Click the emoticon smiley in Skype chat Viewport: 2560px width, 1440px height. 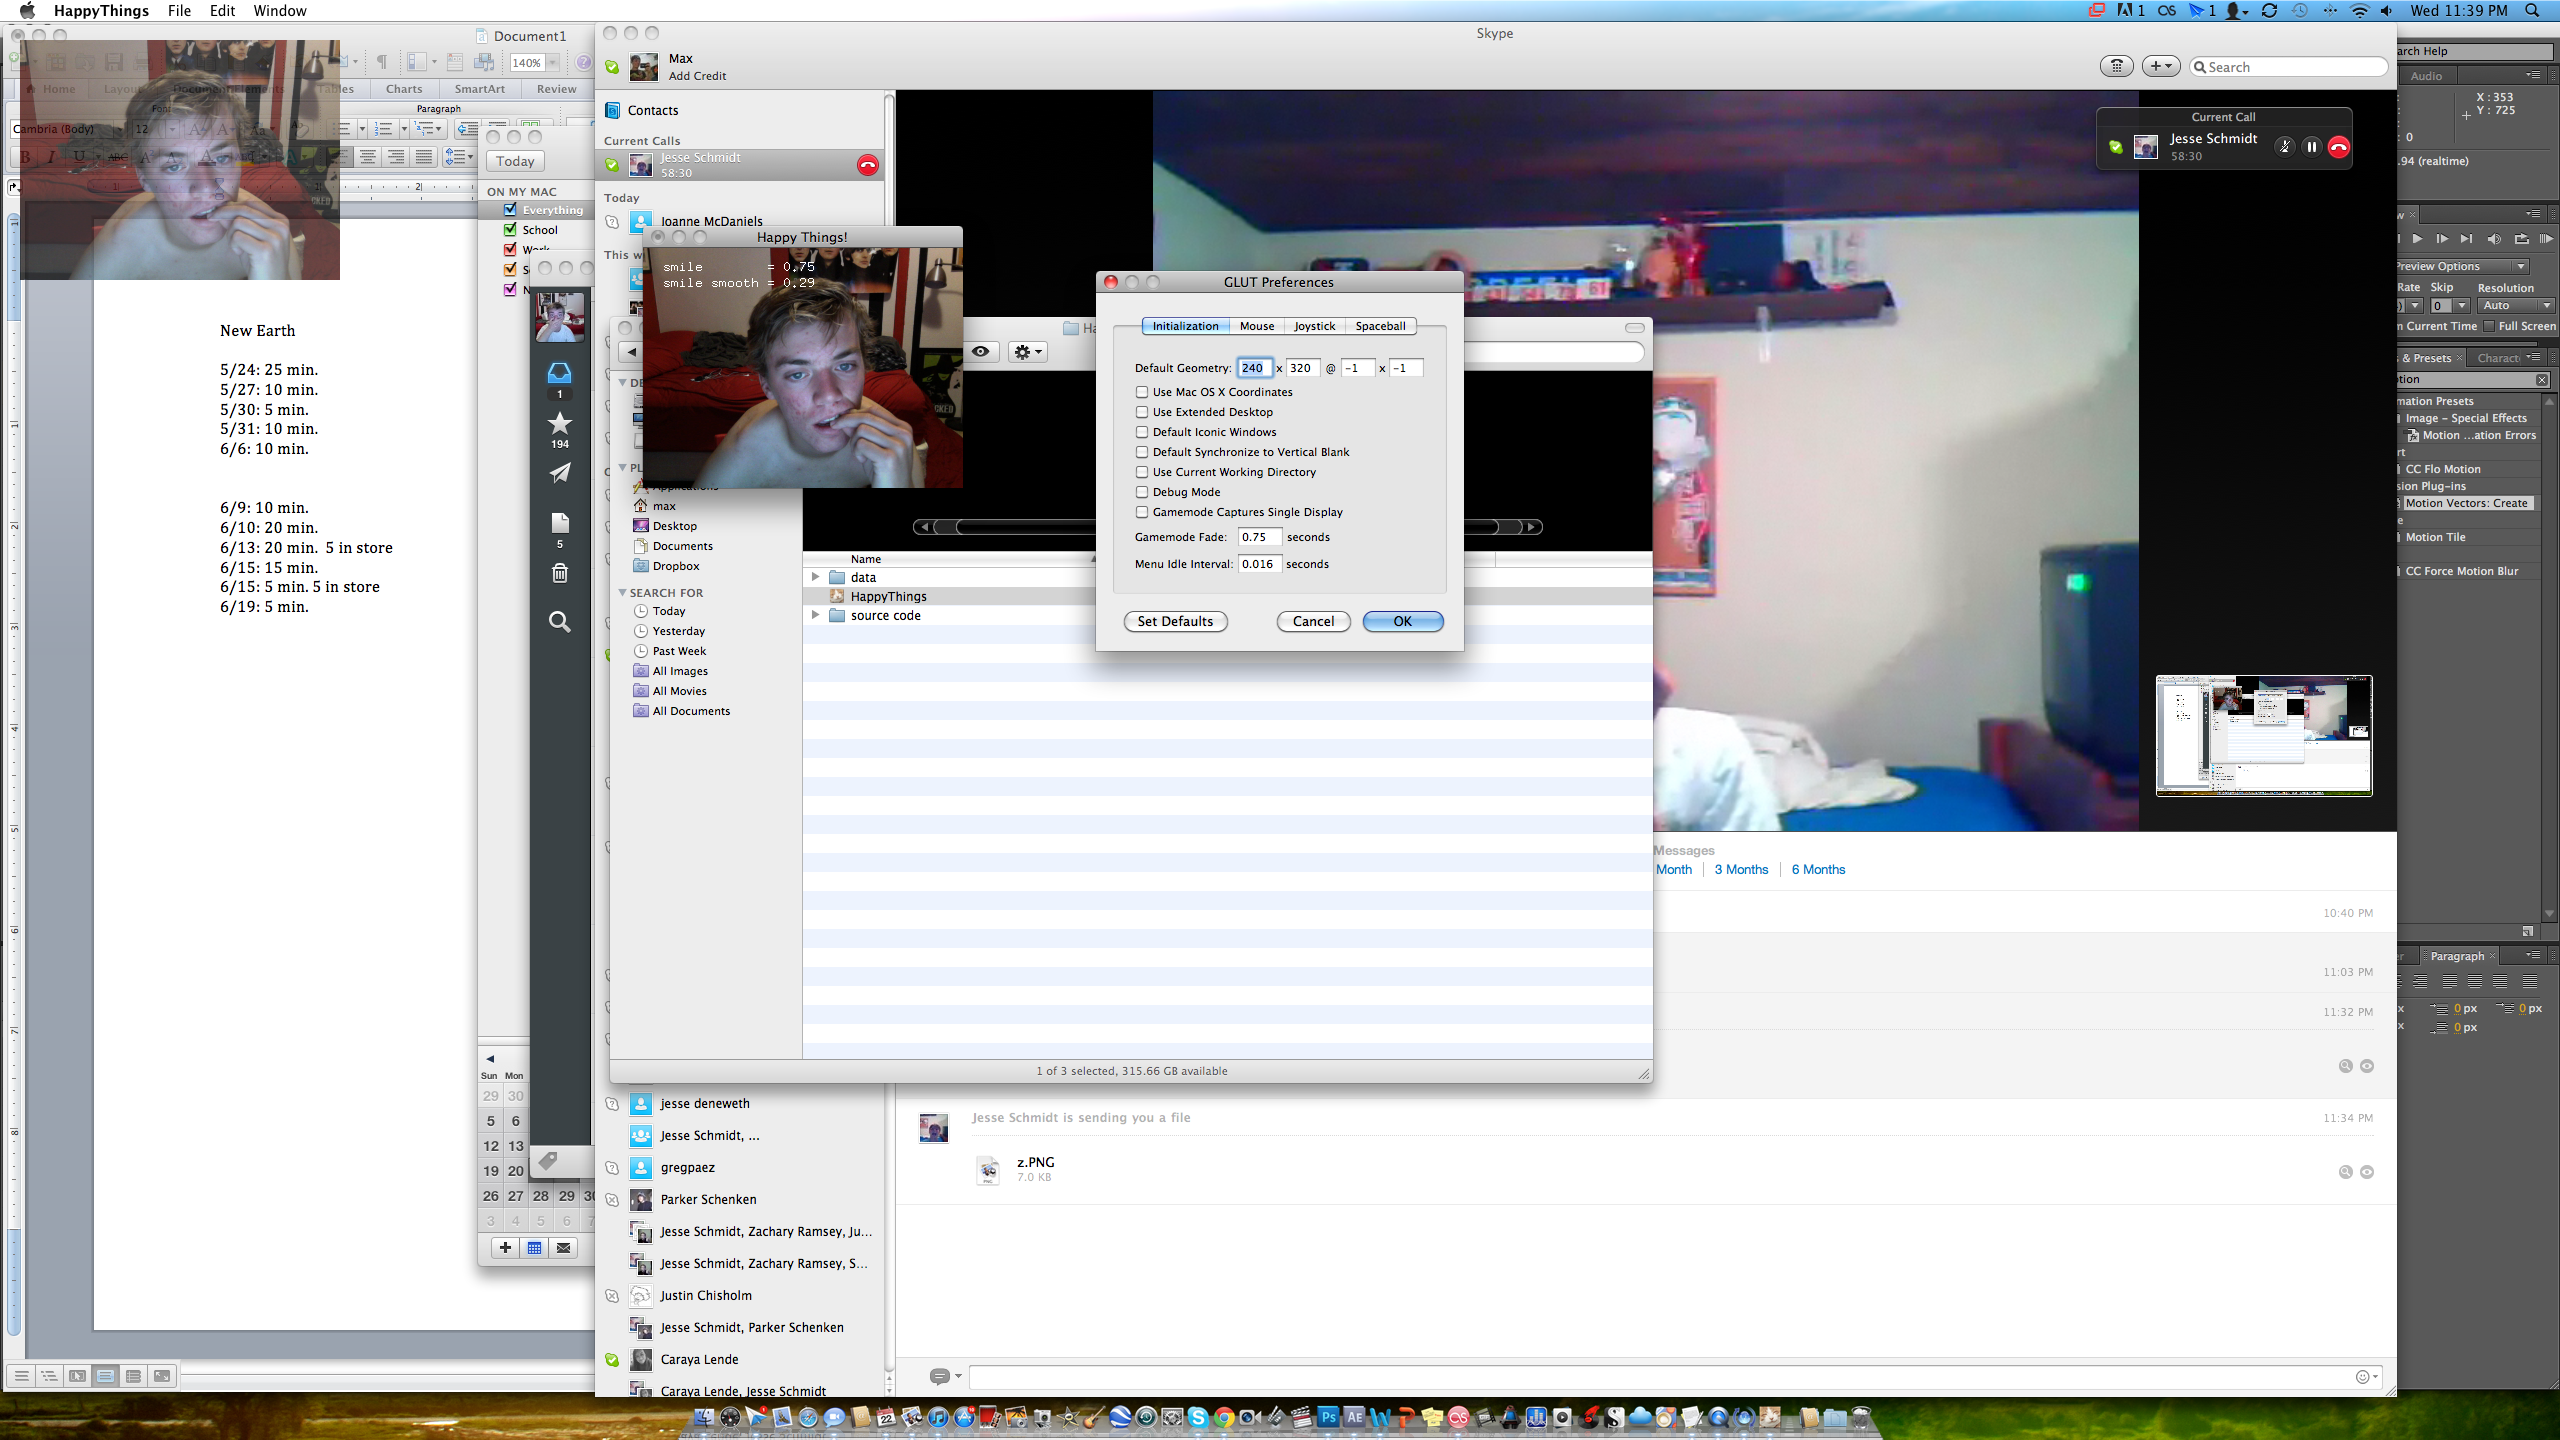2362,1377
